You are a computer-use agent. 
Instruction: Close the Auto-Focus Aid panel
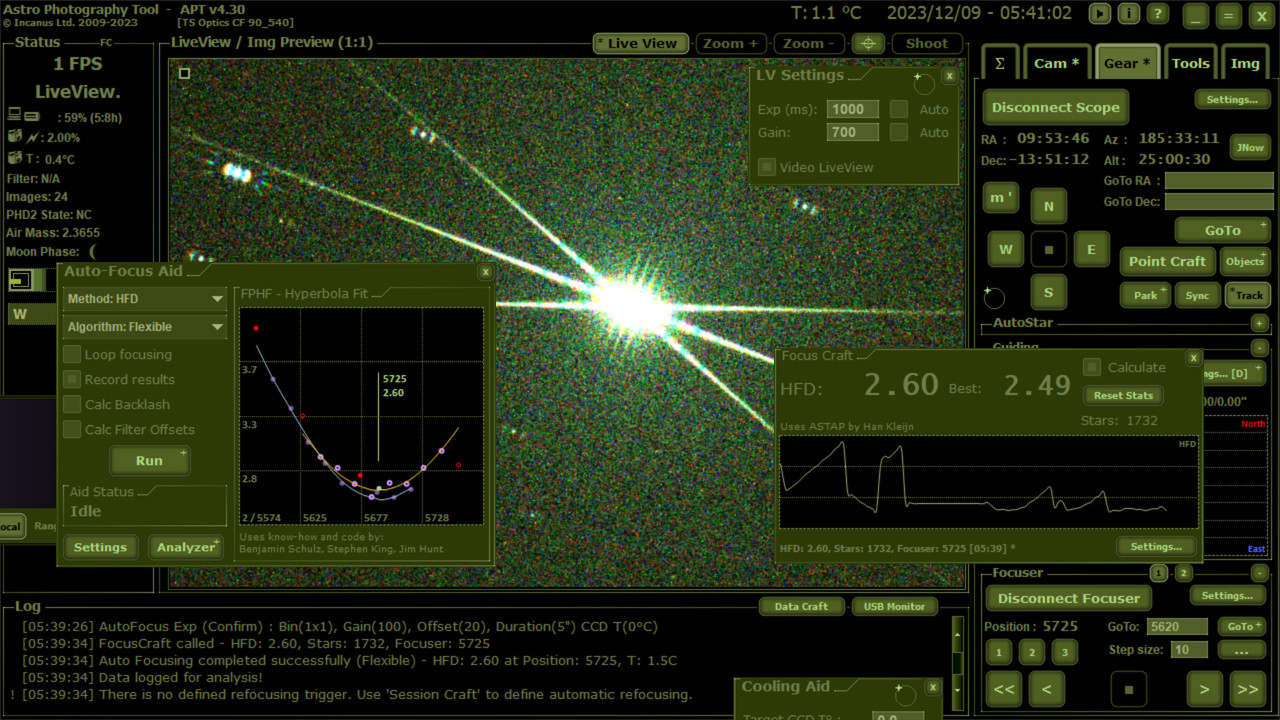(x=485, y=272)
